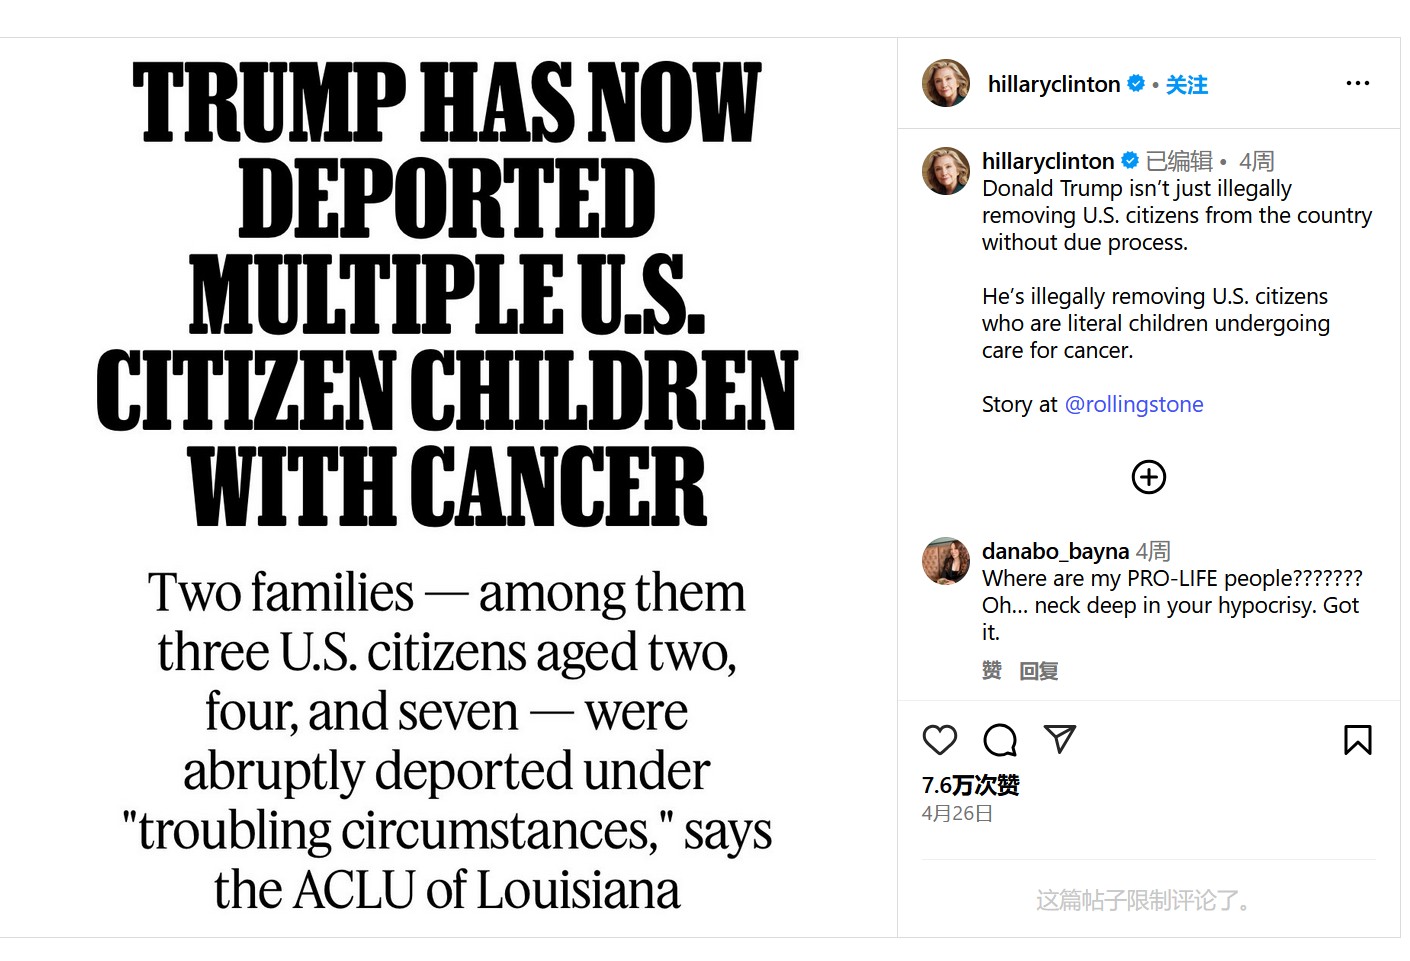The height and width of the screenshot is (961, 1410).
Task: Open comments via the speech bubble icon
Action: tap(999, 740)
